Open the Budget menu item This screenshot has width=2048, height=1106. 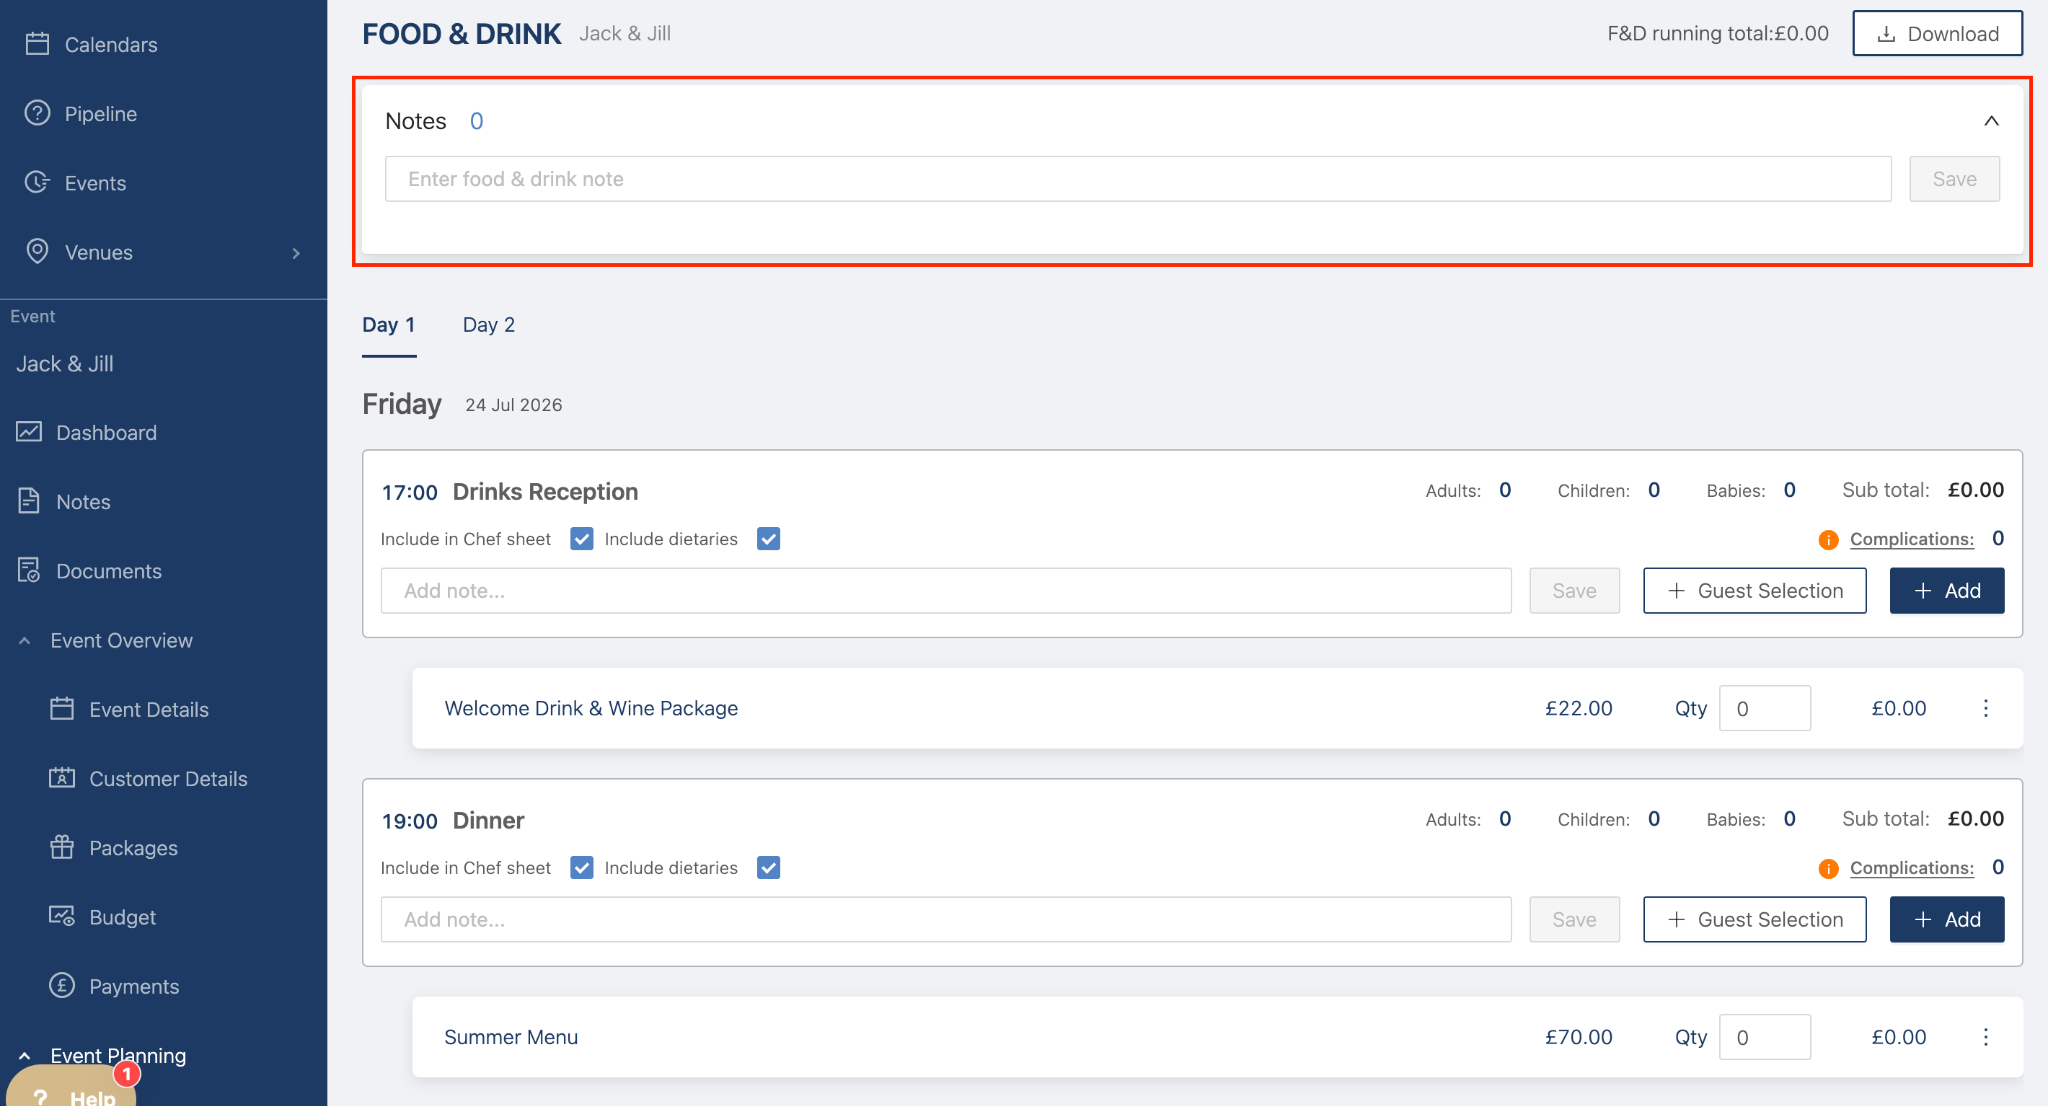pyautogui.click(x=122, y=917)
